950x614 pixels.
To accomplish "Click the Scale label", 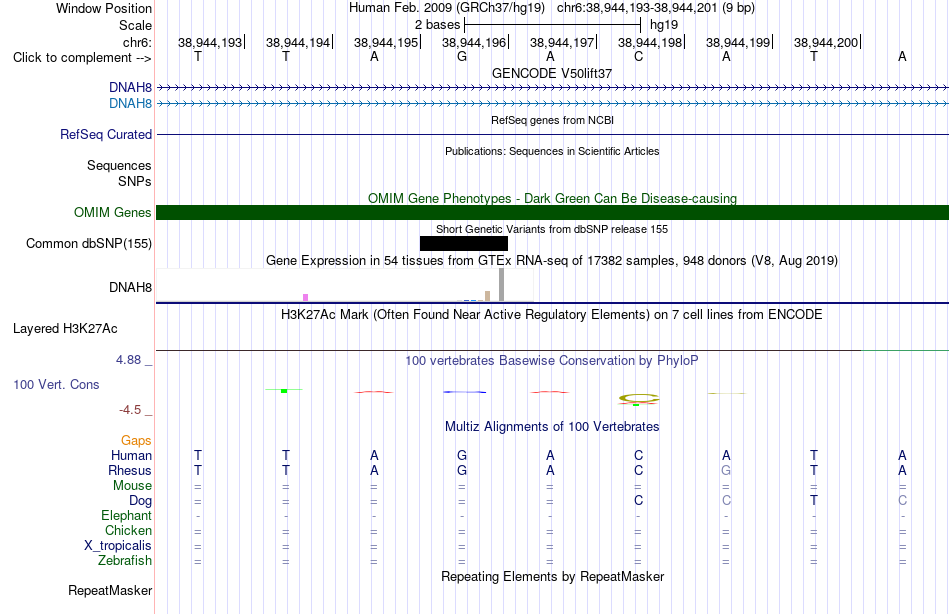I will coord(135,25).
